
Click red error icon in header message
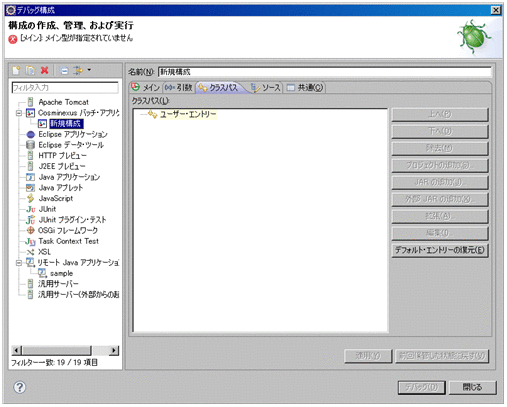click(13, 39)
